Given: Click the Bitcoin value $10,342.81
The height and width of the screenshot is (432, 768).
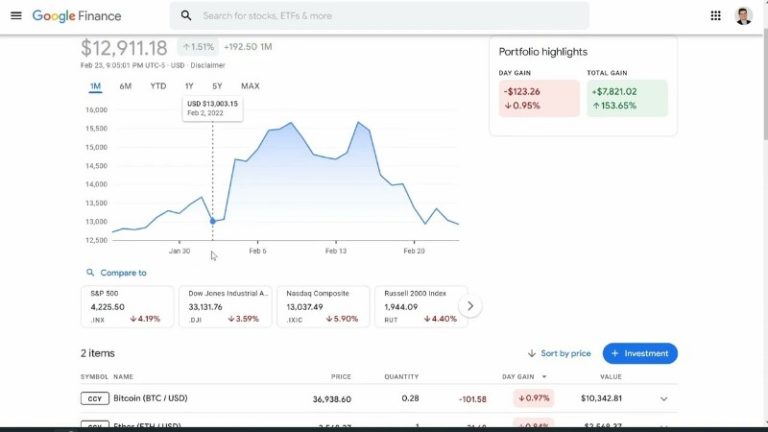Looking at the screenshot, I should [601, 398].
